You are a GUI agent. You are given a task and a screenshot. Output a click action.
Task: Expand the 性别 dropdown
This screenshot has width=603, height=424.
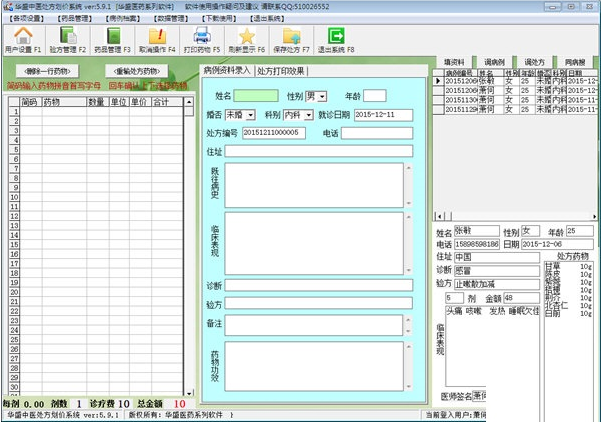[x=323, y=96]
